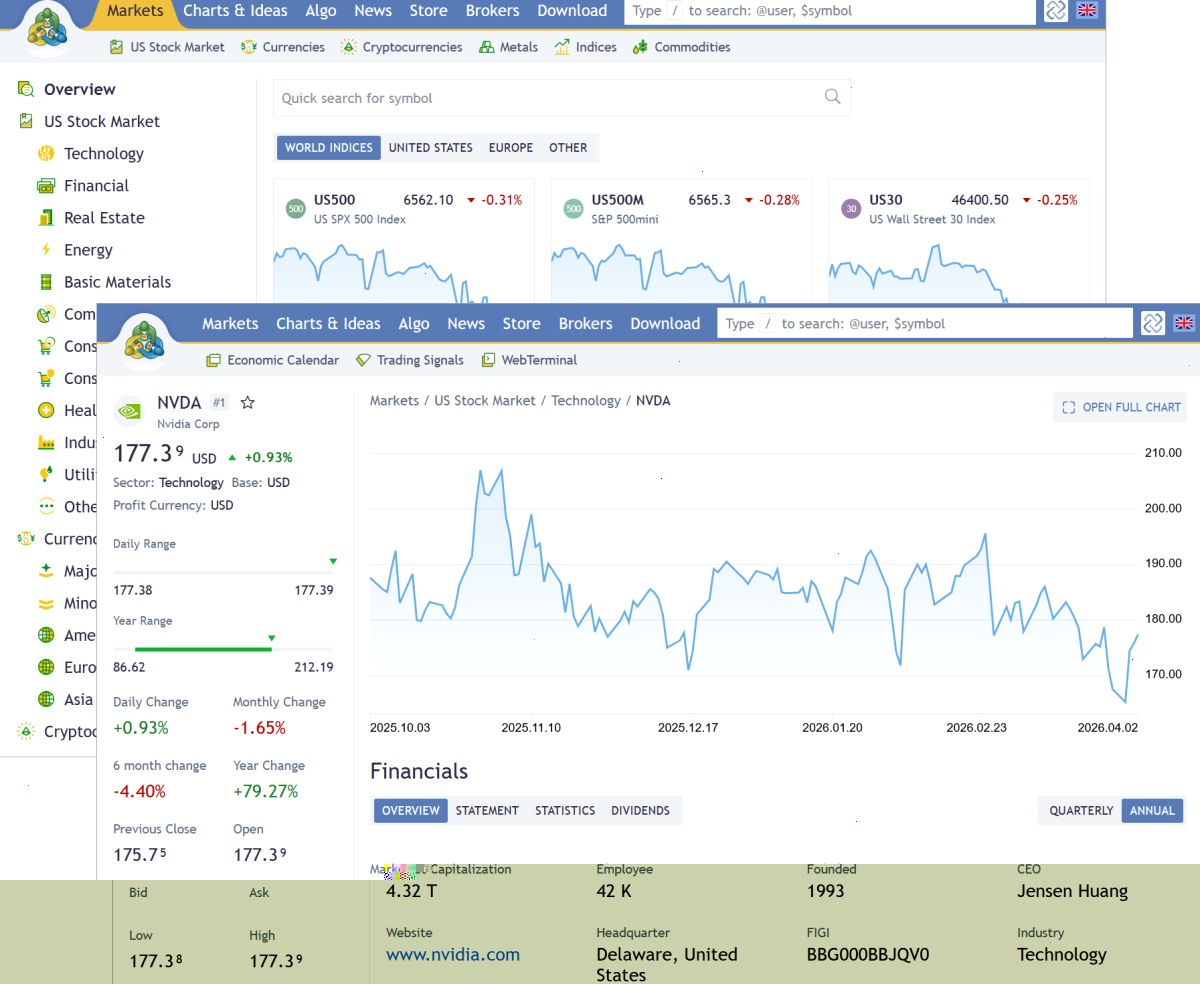This screenshot has width=1200, height=984.
Task: Open the STATISTICS financials tab
Action: 565,810
